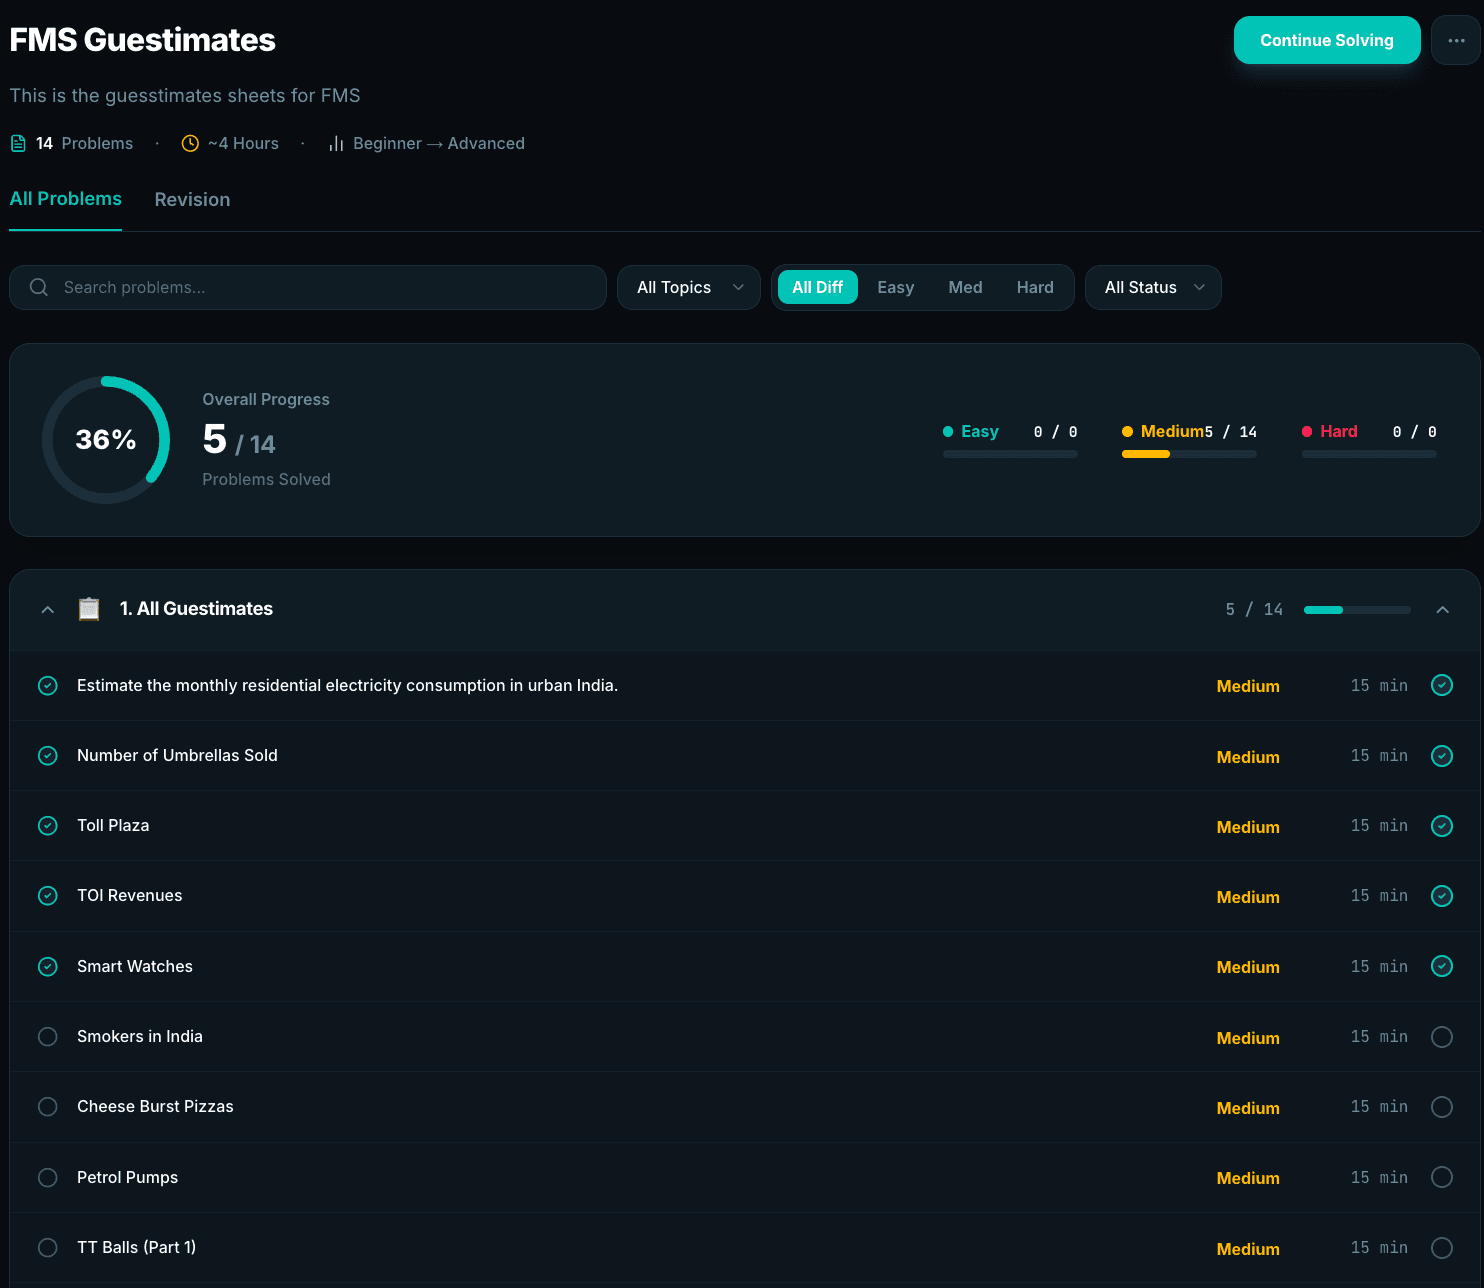The height and width of the screenshot is (1288, 1484).
Task: Click left status check icon for Toll Plaza
Action: tap(48, 826)
